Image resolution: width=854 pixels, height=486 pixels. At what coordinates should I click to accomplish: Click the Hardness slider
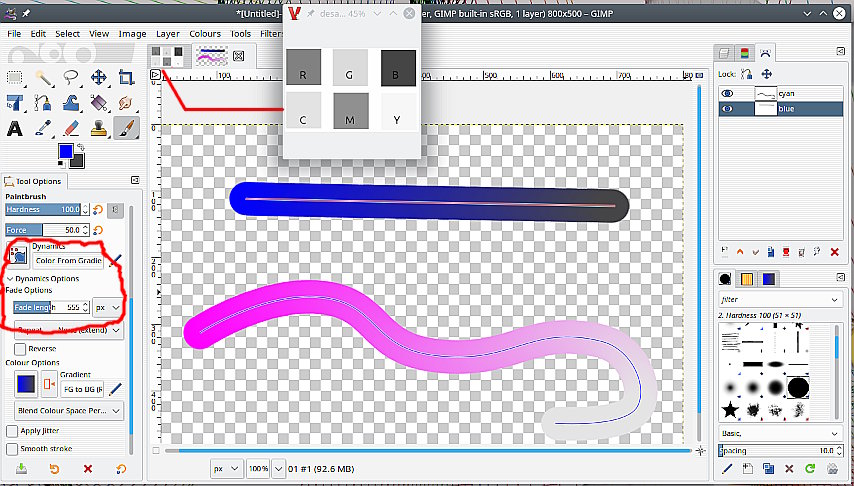pyautogui.click(x=43, y=210)
